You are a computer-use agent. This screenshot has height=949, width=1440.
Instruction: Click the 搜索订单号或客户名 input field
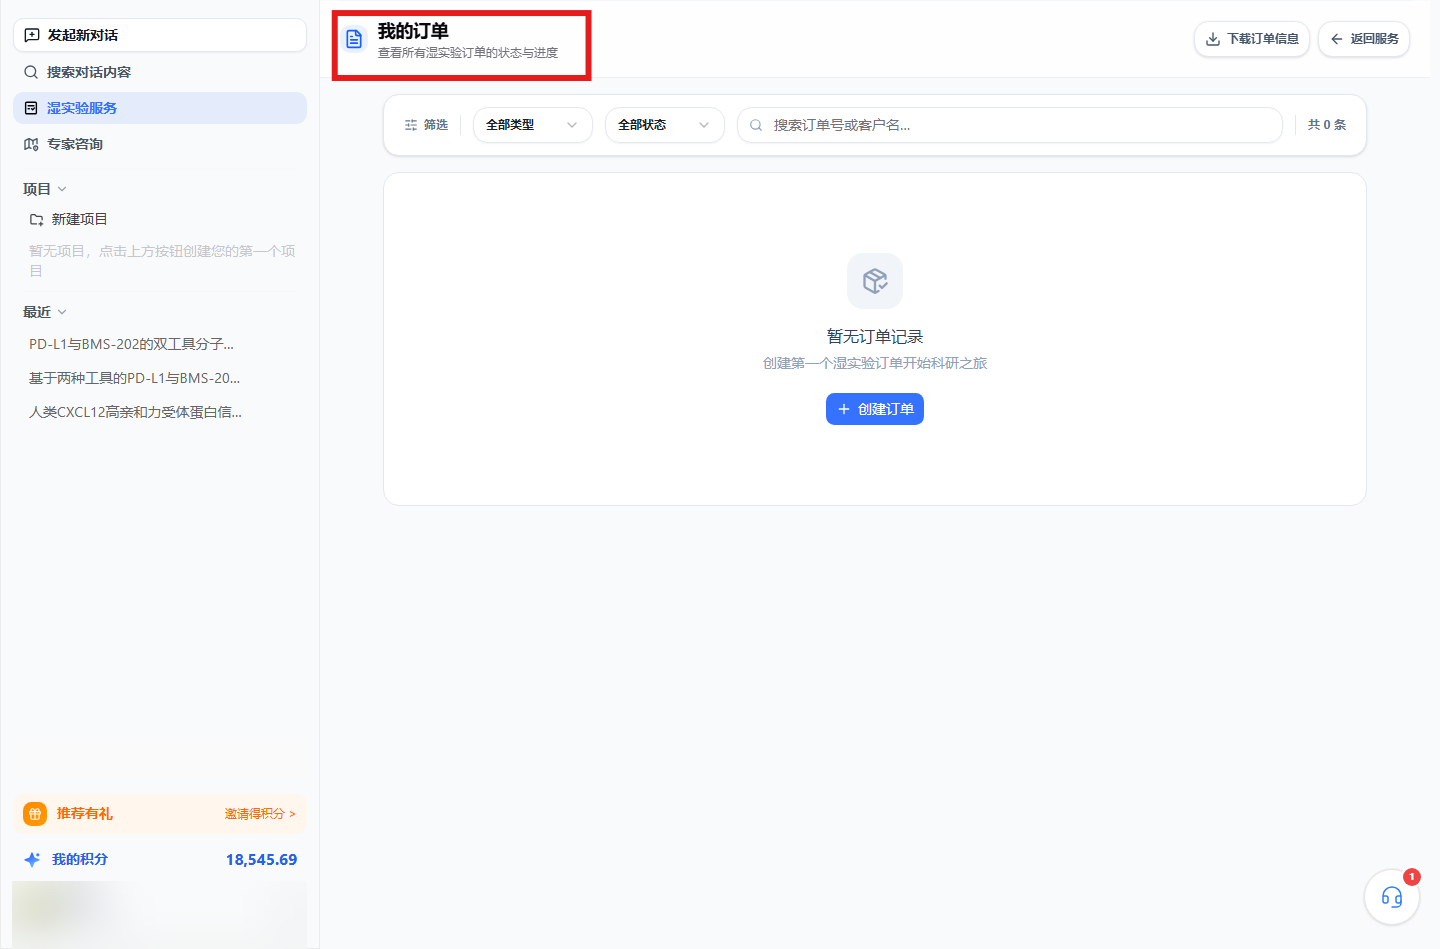pyautogui.click(x=1010, y=125)
